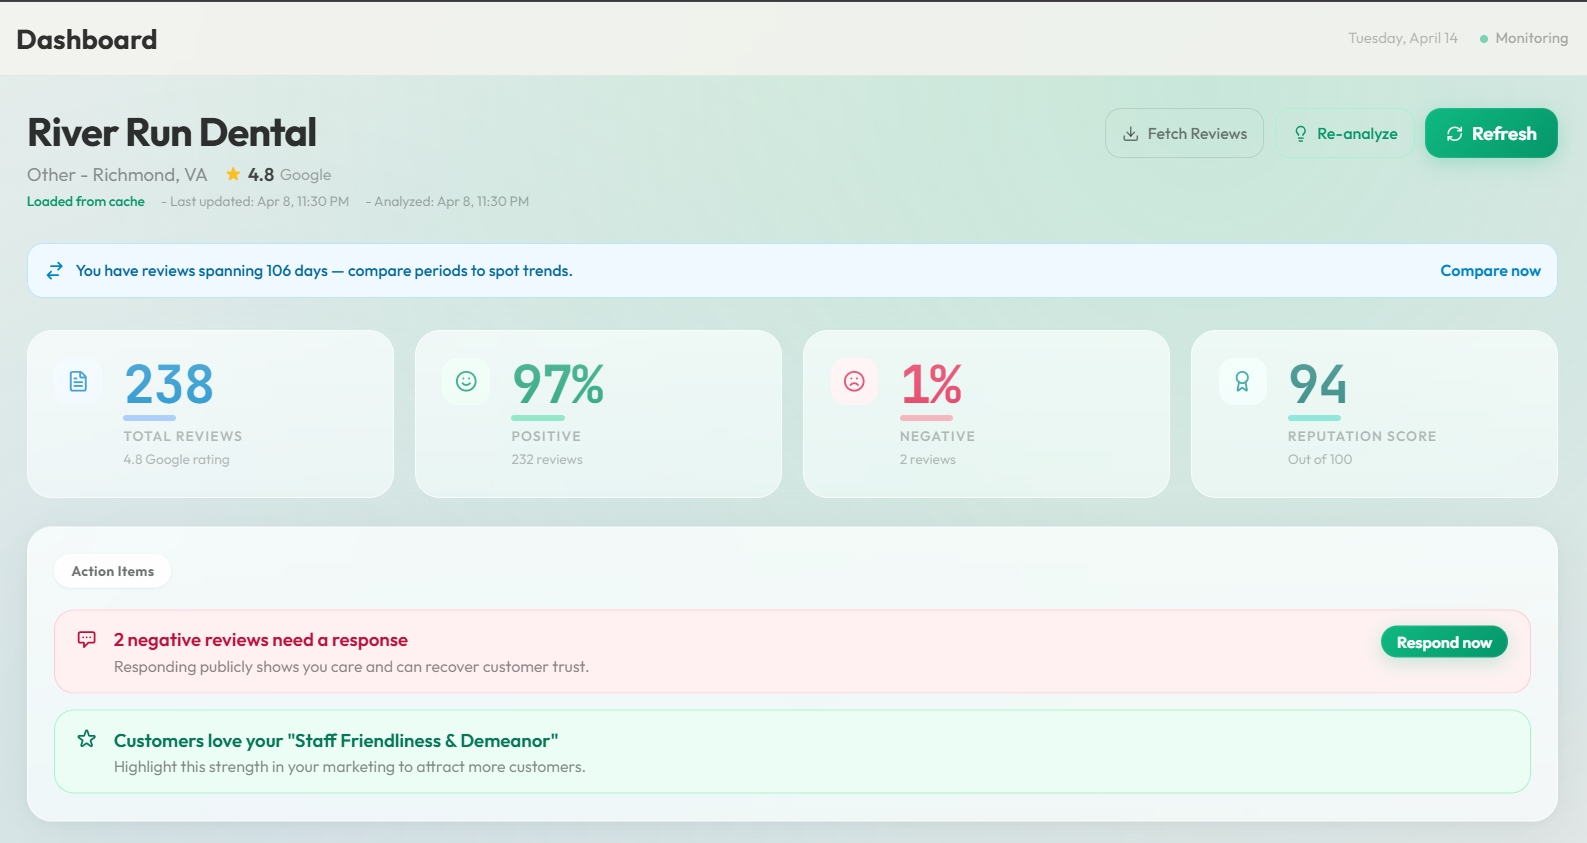Select the Action Items tab
The height and width of the screenshot is (843, 1587).
pos(113,571)
